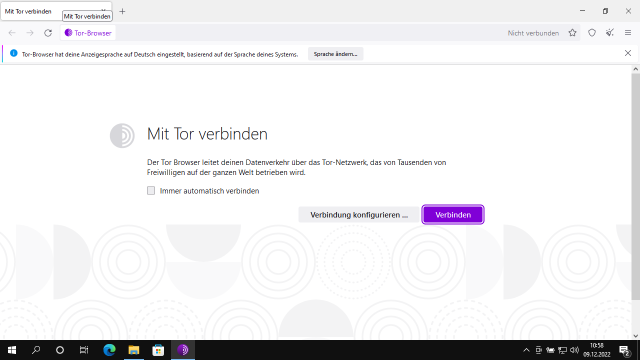This screenshot has width=640, height=360.
Task: Open Microsoft Store from taskbar
Action: click(158, 350)
